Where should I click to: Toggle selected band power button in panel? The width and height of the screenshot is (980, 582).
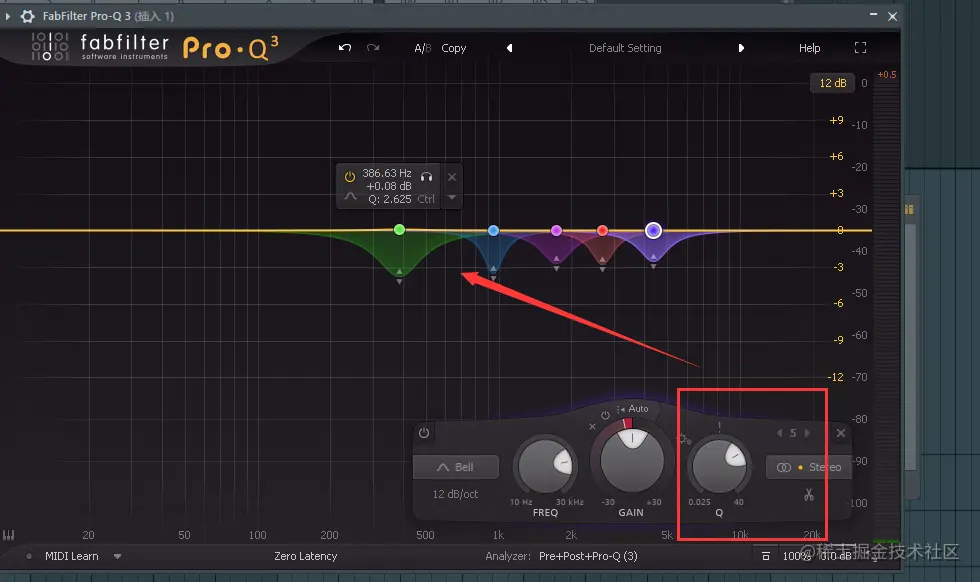(x=424, y=433)
